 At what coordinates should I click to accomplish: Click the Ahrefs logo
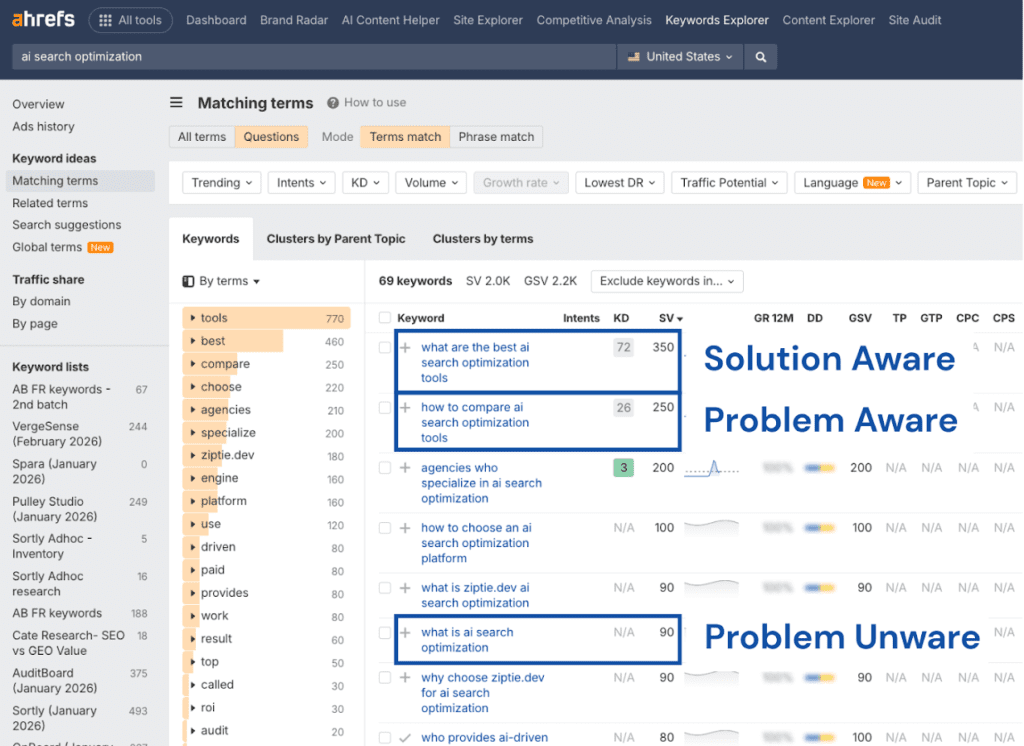pyautogui.click(x=45, y=20)
